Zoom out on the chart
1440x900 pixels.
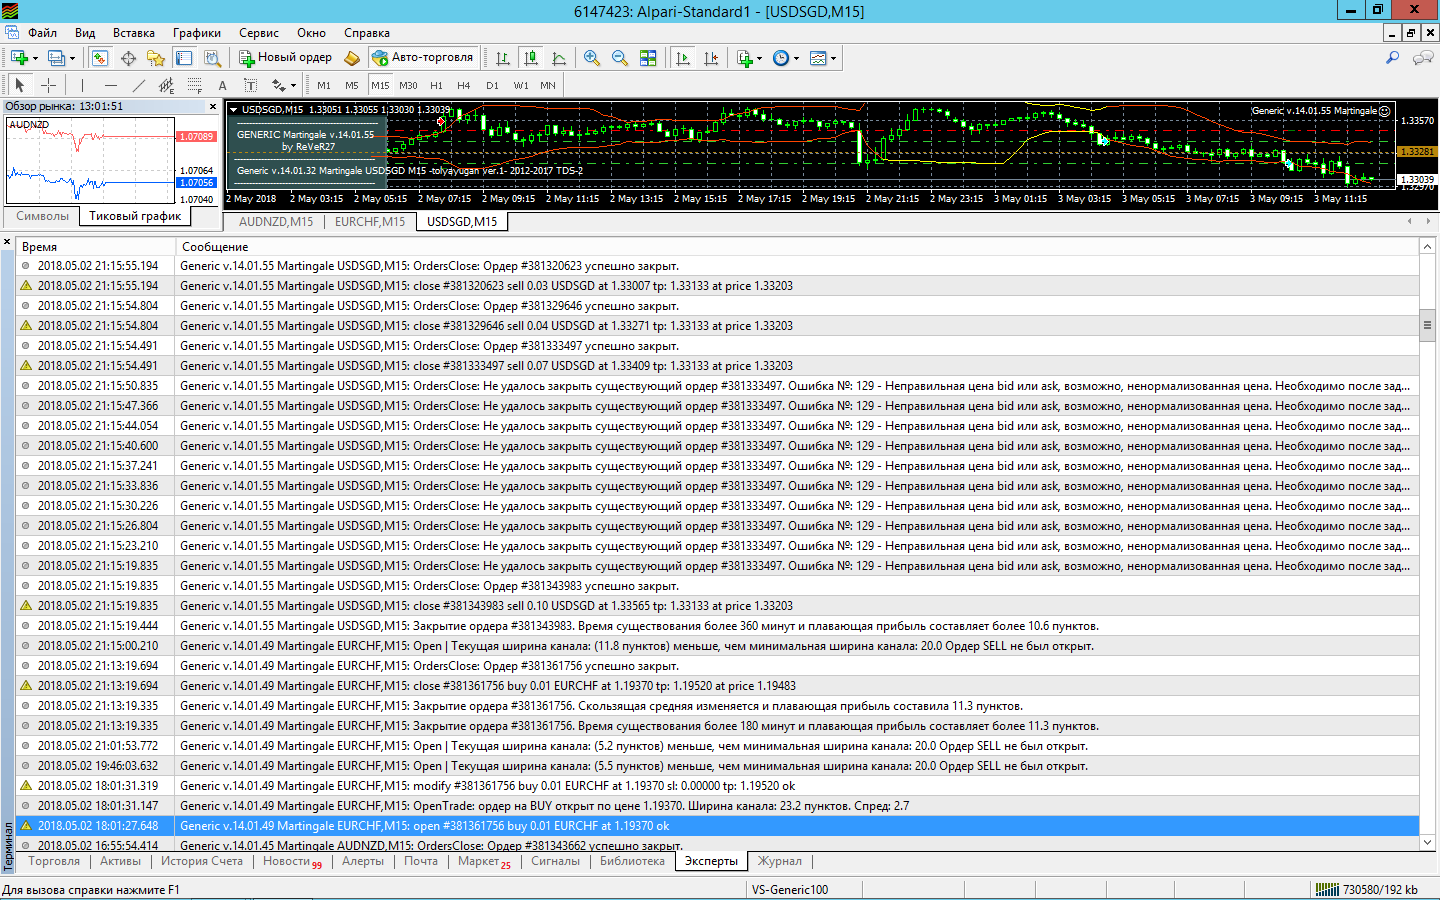[620, 58]
